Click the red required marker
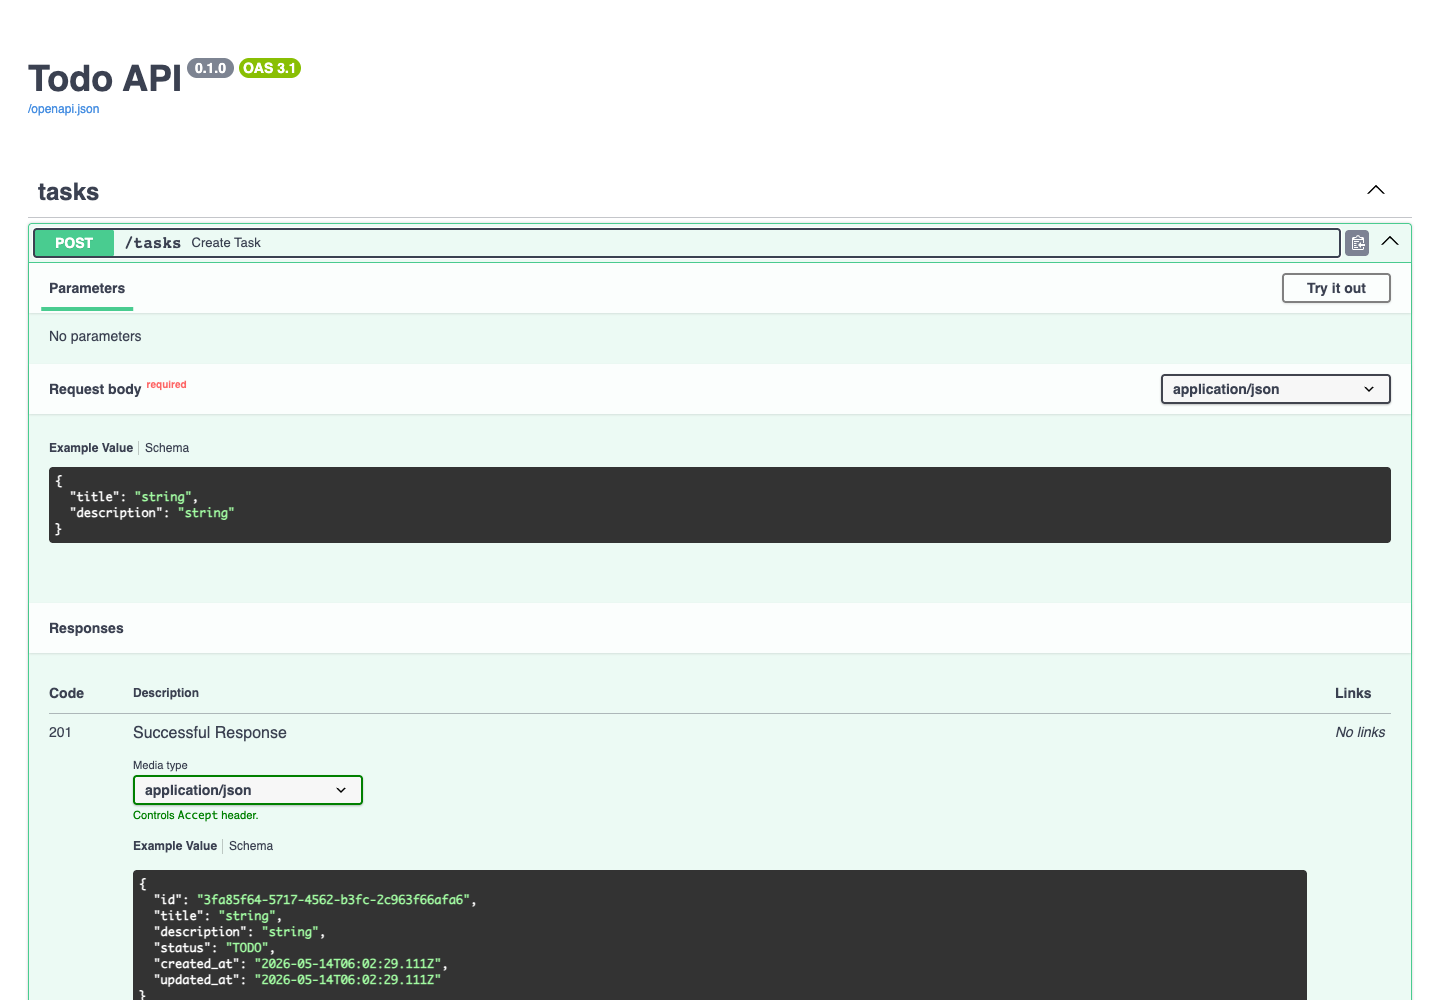 tap(166, 384)
